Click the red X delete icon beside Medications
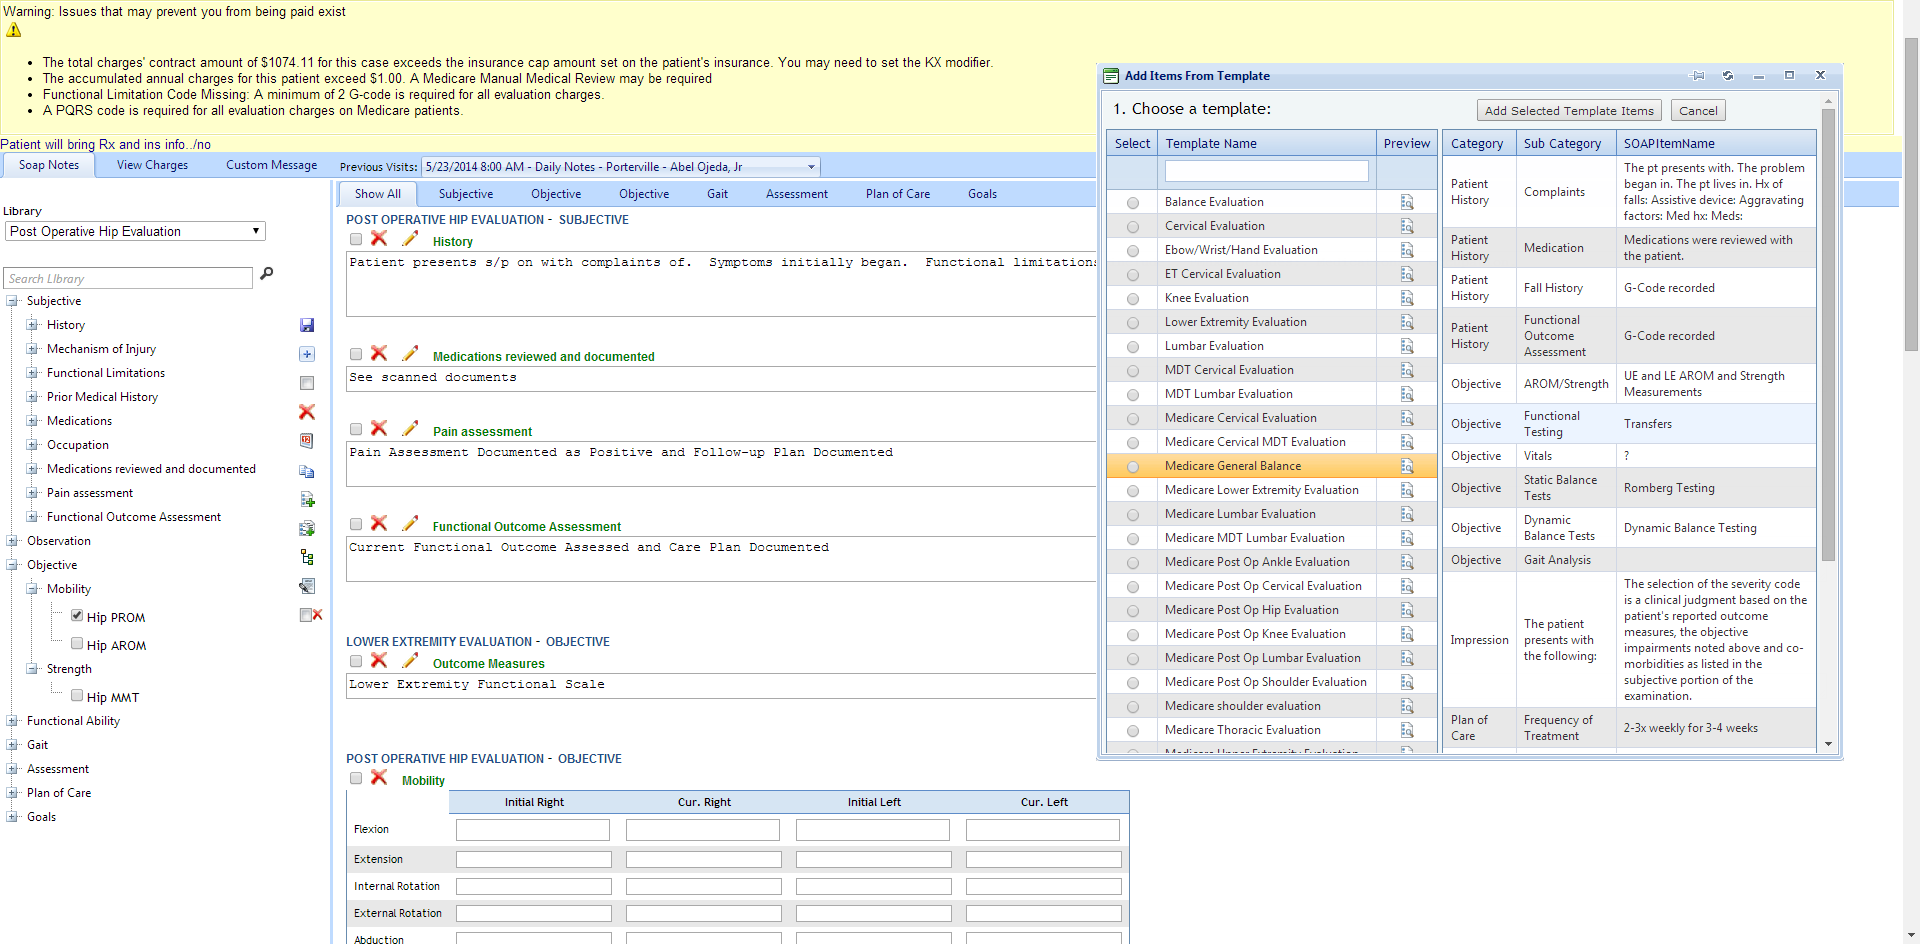The height and width of the screenshot is (944, 1920). point(307,412)
